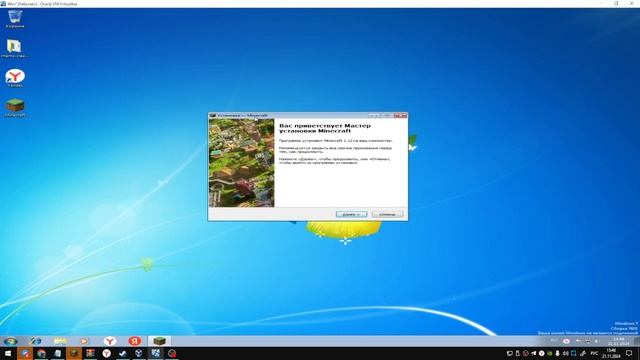This screenshot has height=360, width=640.
Task: Select Minecraft installer button in Windows 7 taskbar
Action: 159,341
